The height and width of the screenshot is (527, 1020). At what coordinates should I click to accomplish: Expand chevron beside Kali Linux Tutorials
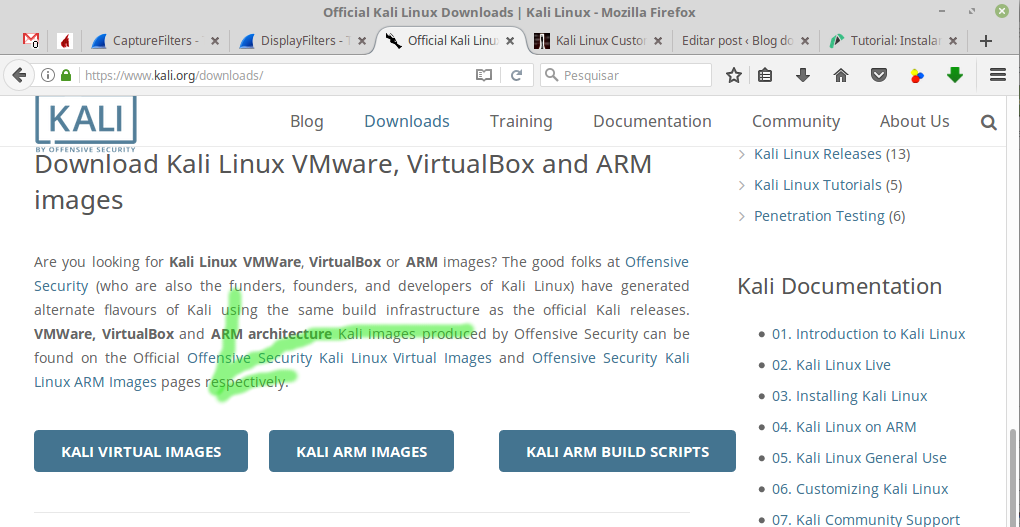tap(742, 185)
